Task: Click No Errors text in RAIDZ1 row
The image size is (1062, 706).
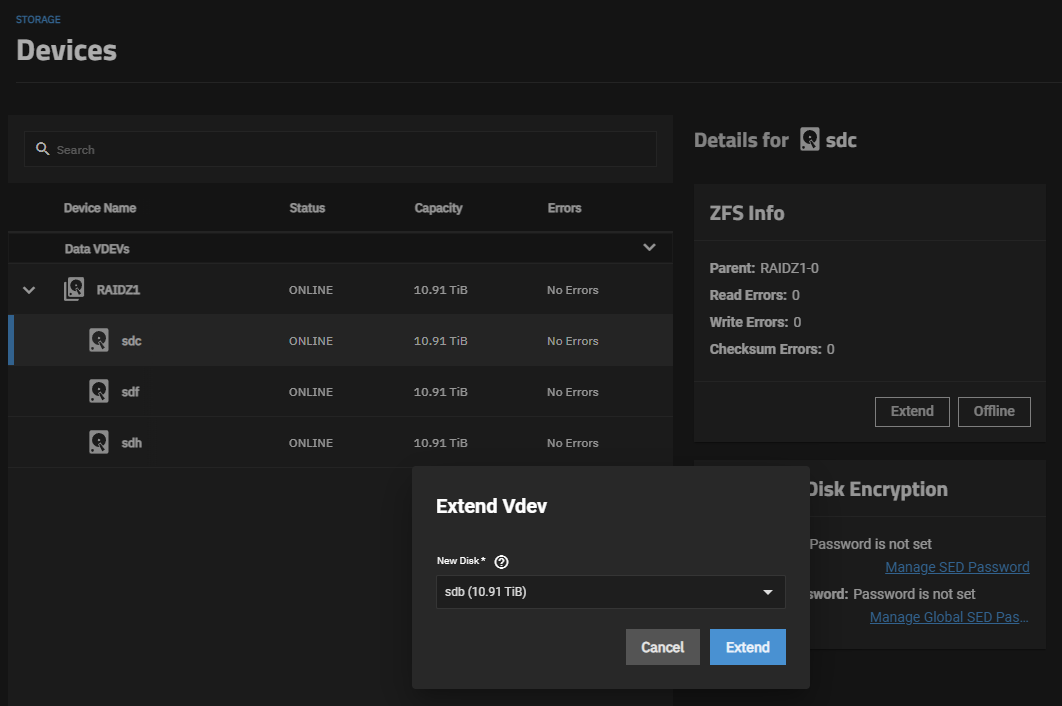Action: (x=572, y=290)
